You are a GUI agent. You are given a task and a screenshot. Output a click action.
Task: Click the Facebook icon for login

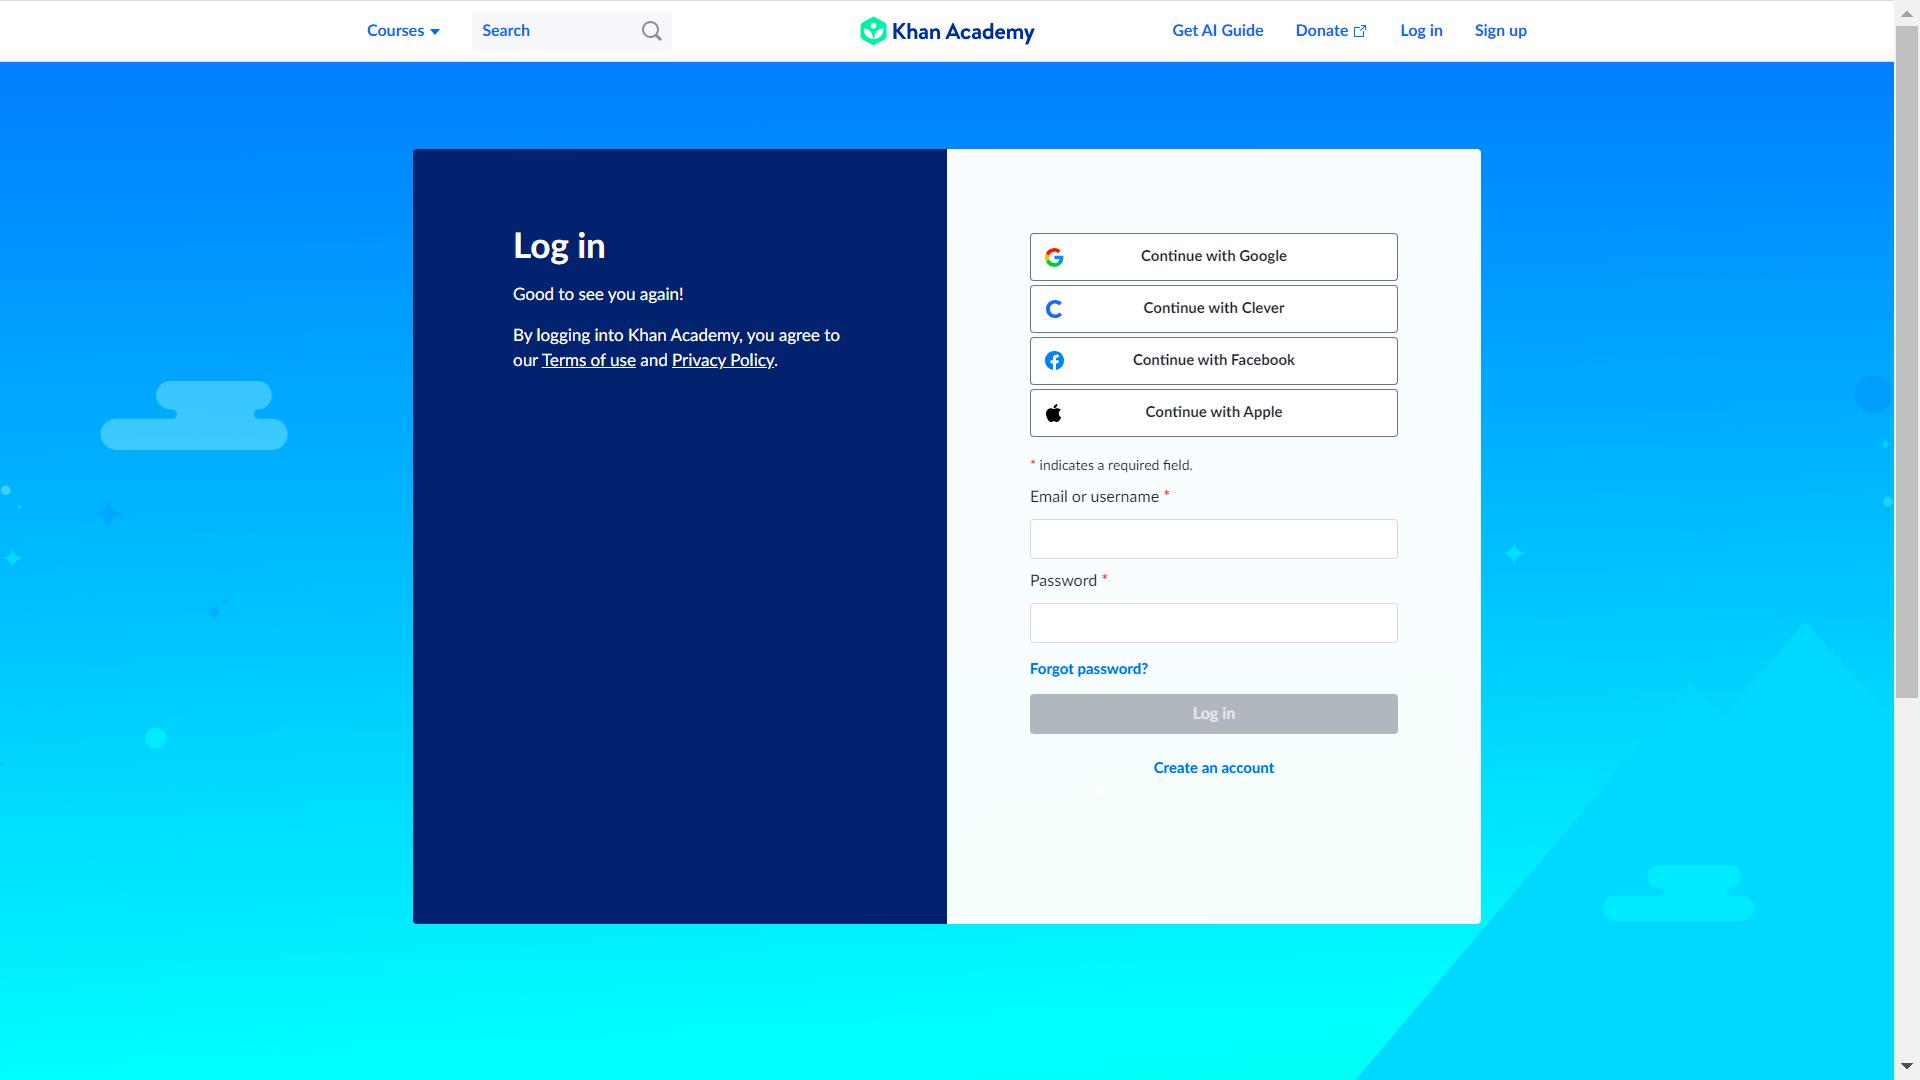point(1054,360)
